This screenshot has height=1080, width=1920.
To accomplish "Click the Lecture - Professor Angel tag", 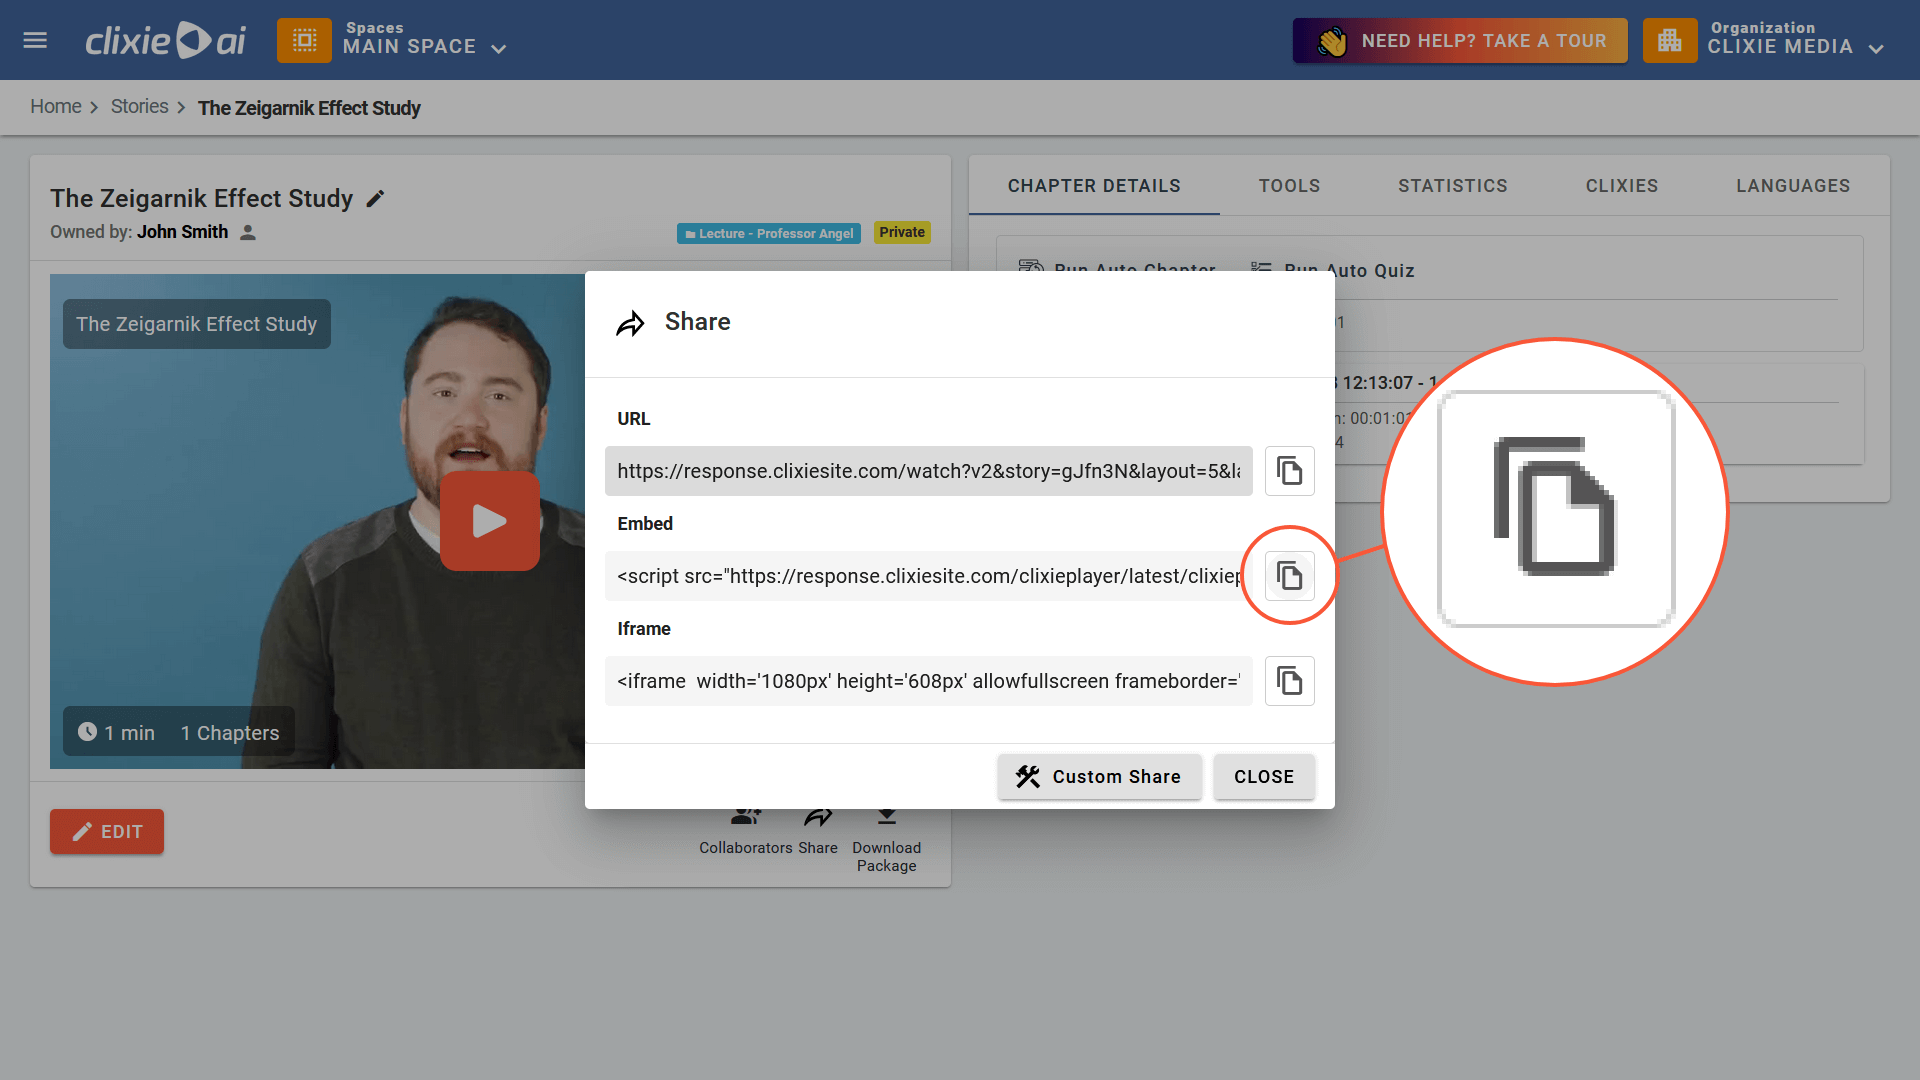I will [x=769, y=233].
